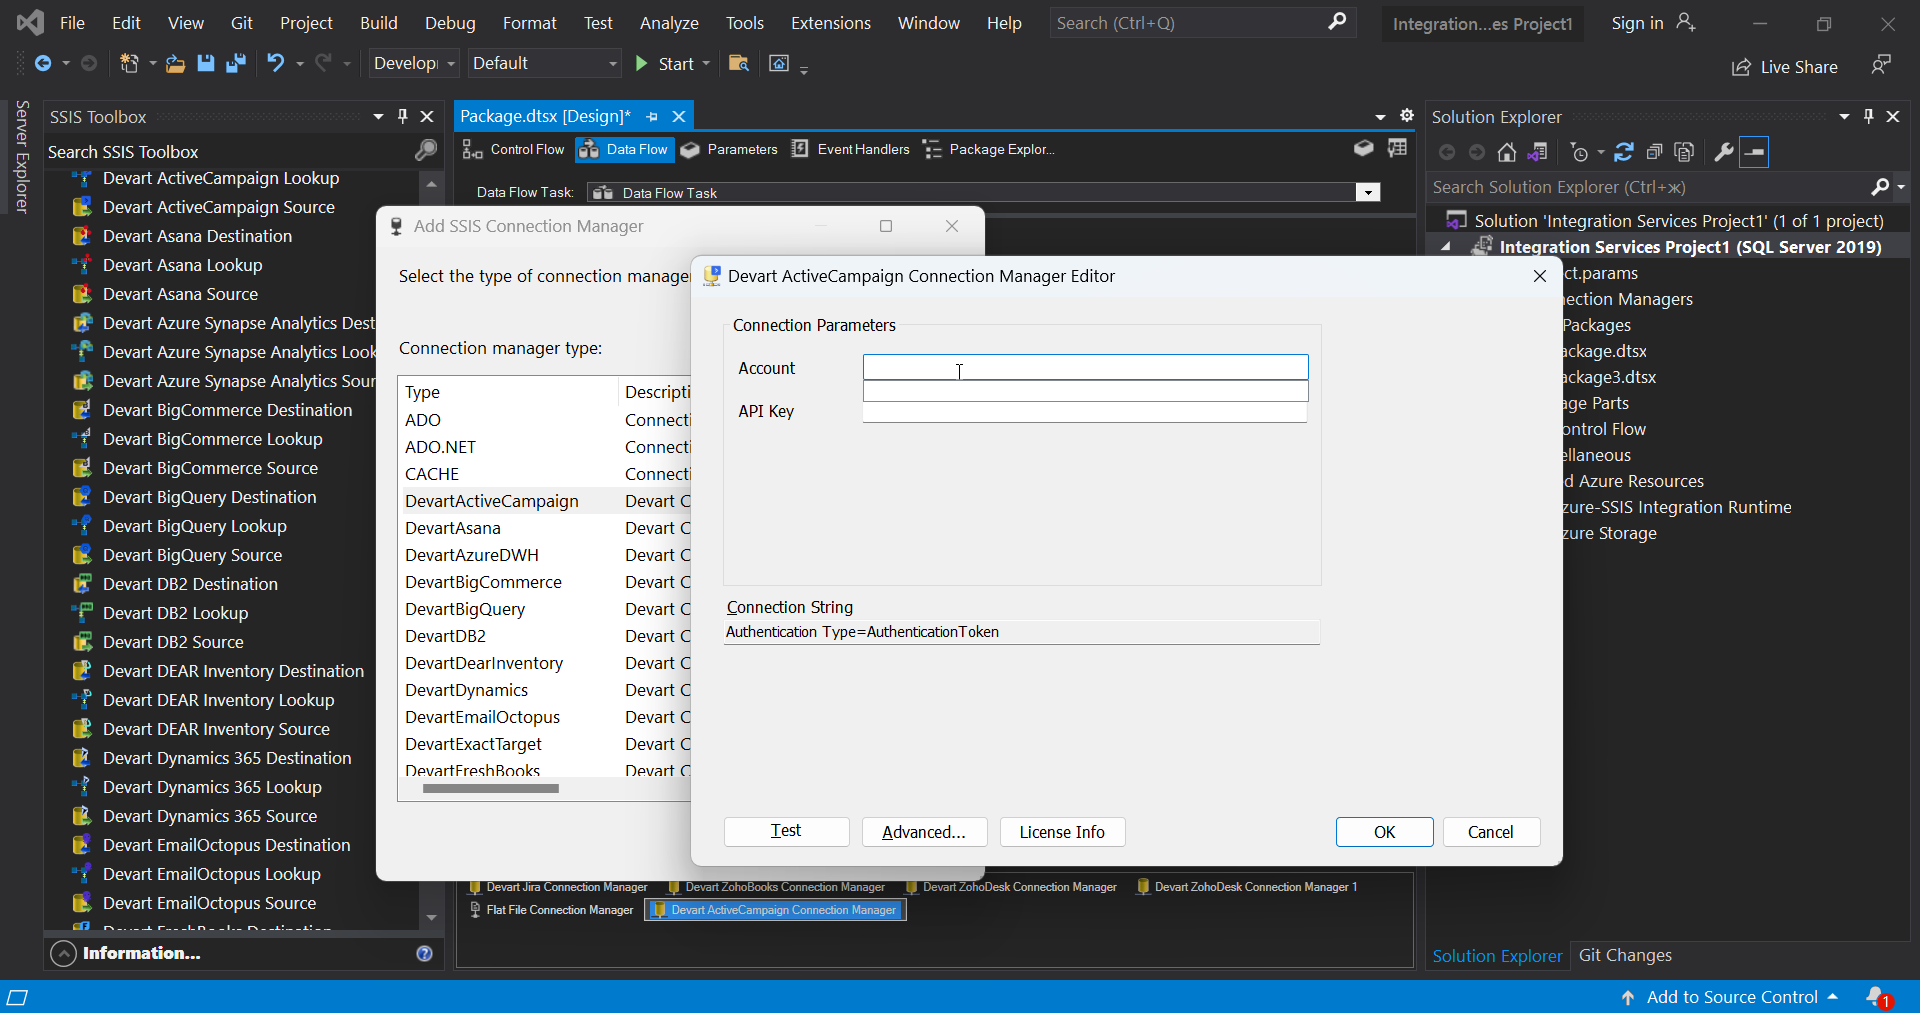The height and width of the screenshot is (1013, 1920).
Task: Refresh the Solution Explorer
Action: pos(1624,152)
